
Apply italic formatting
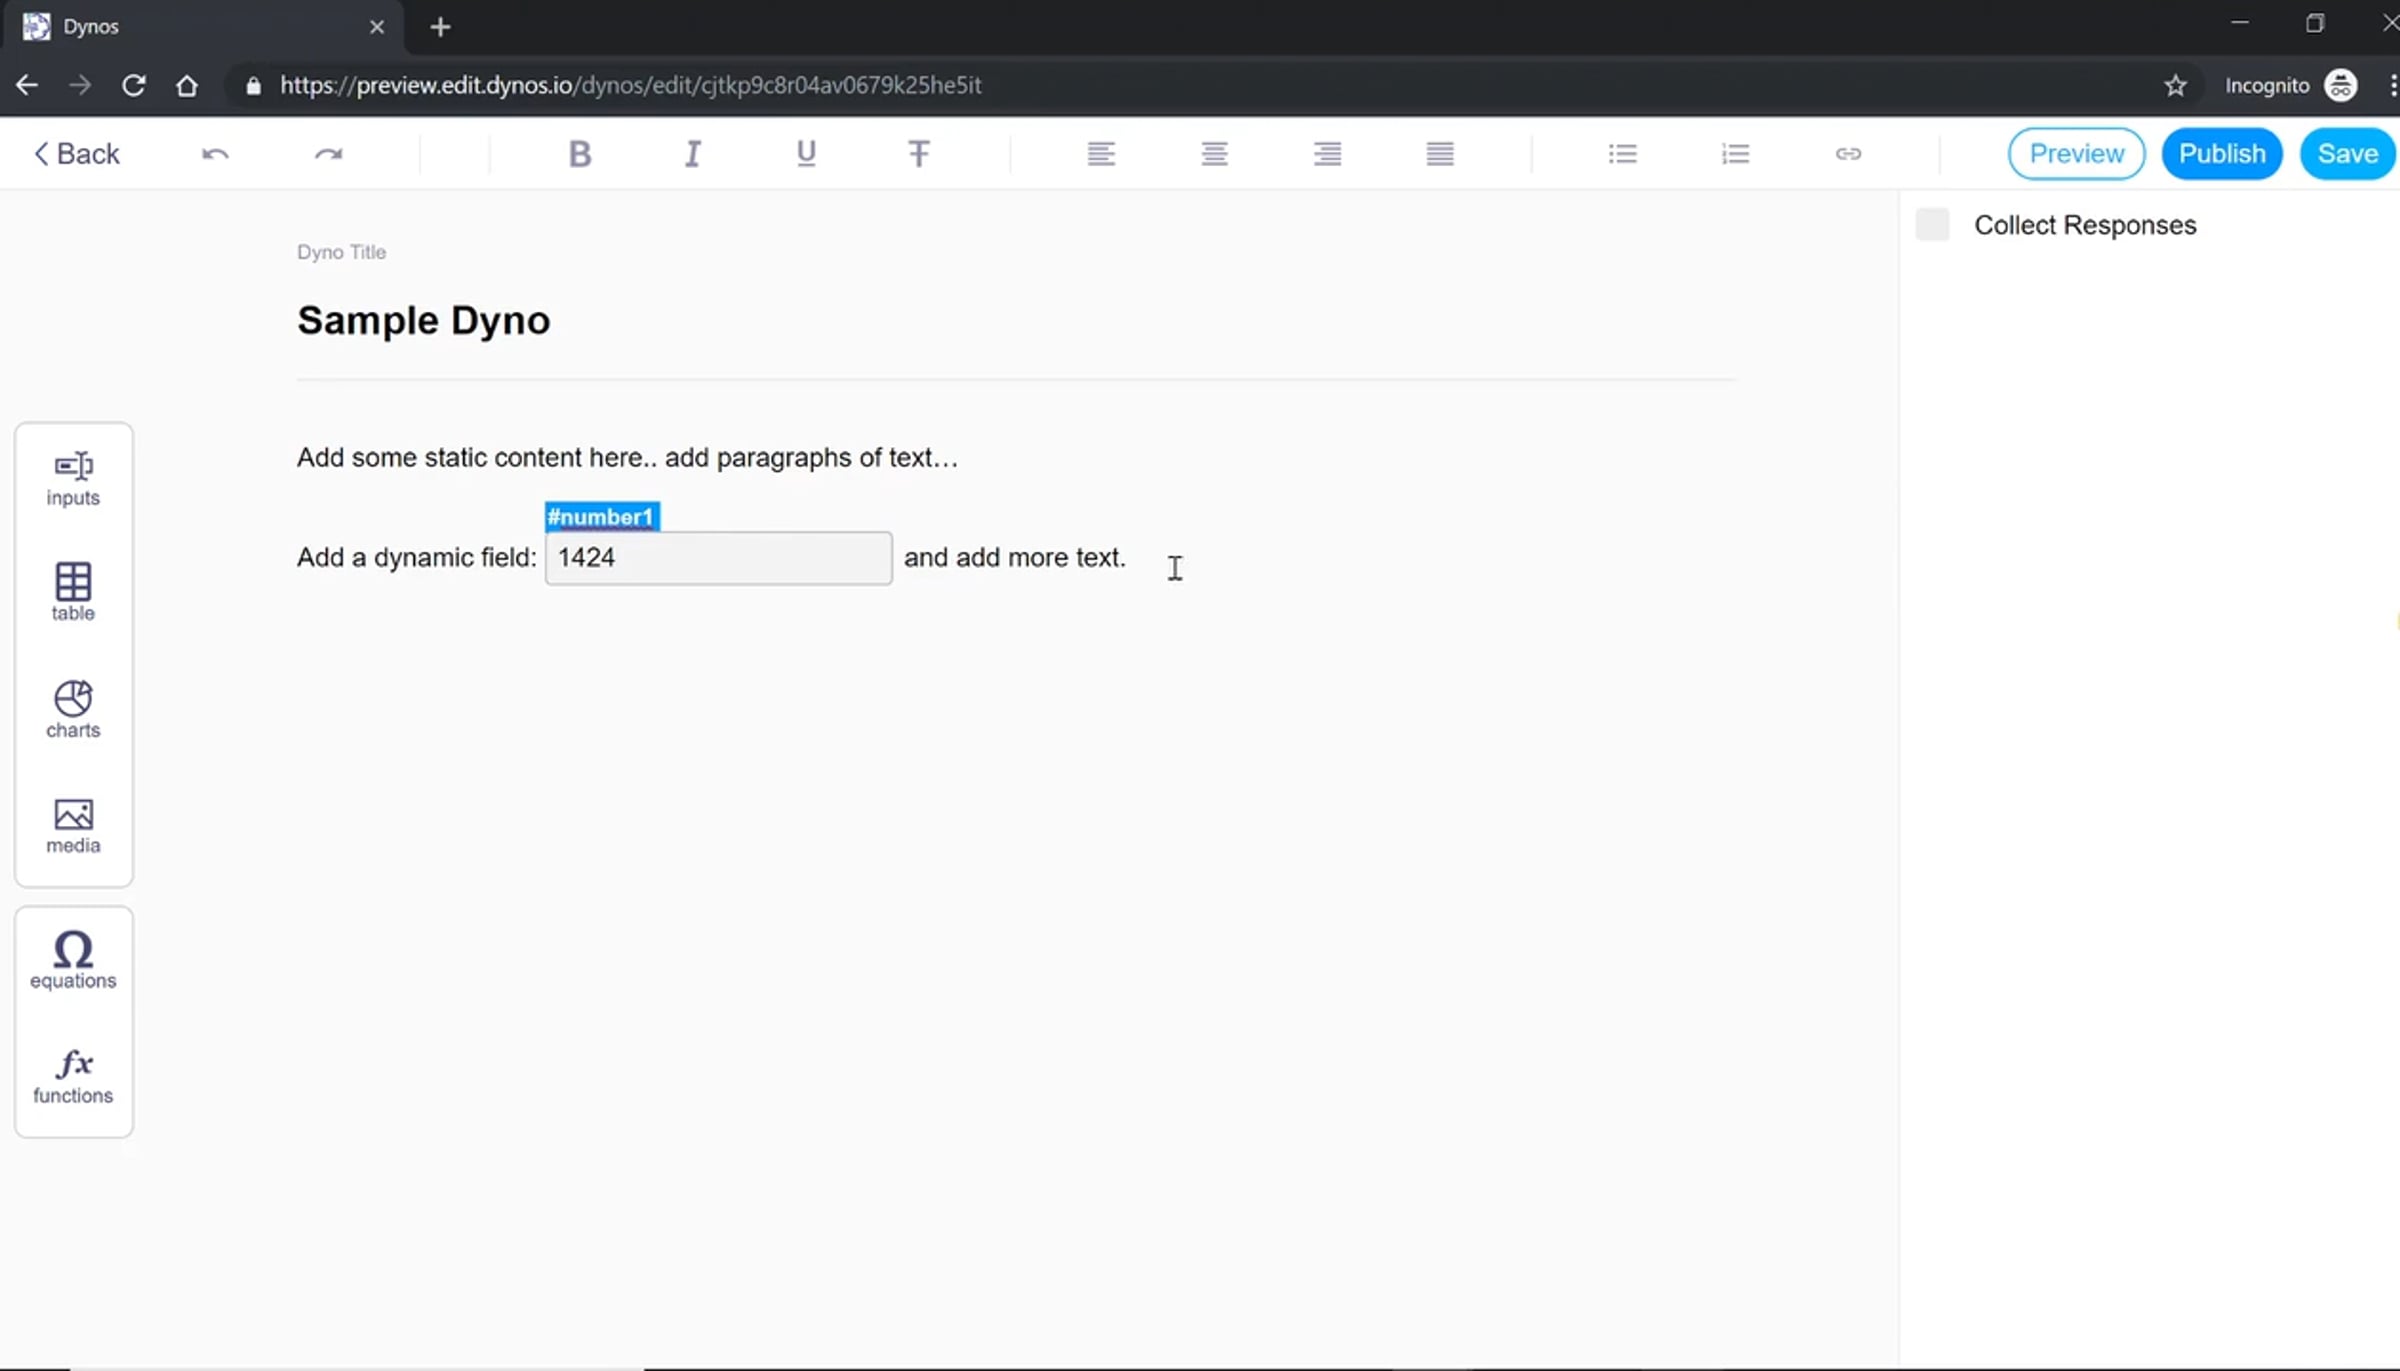click(x=692, y=154)
